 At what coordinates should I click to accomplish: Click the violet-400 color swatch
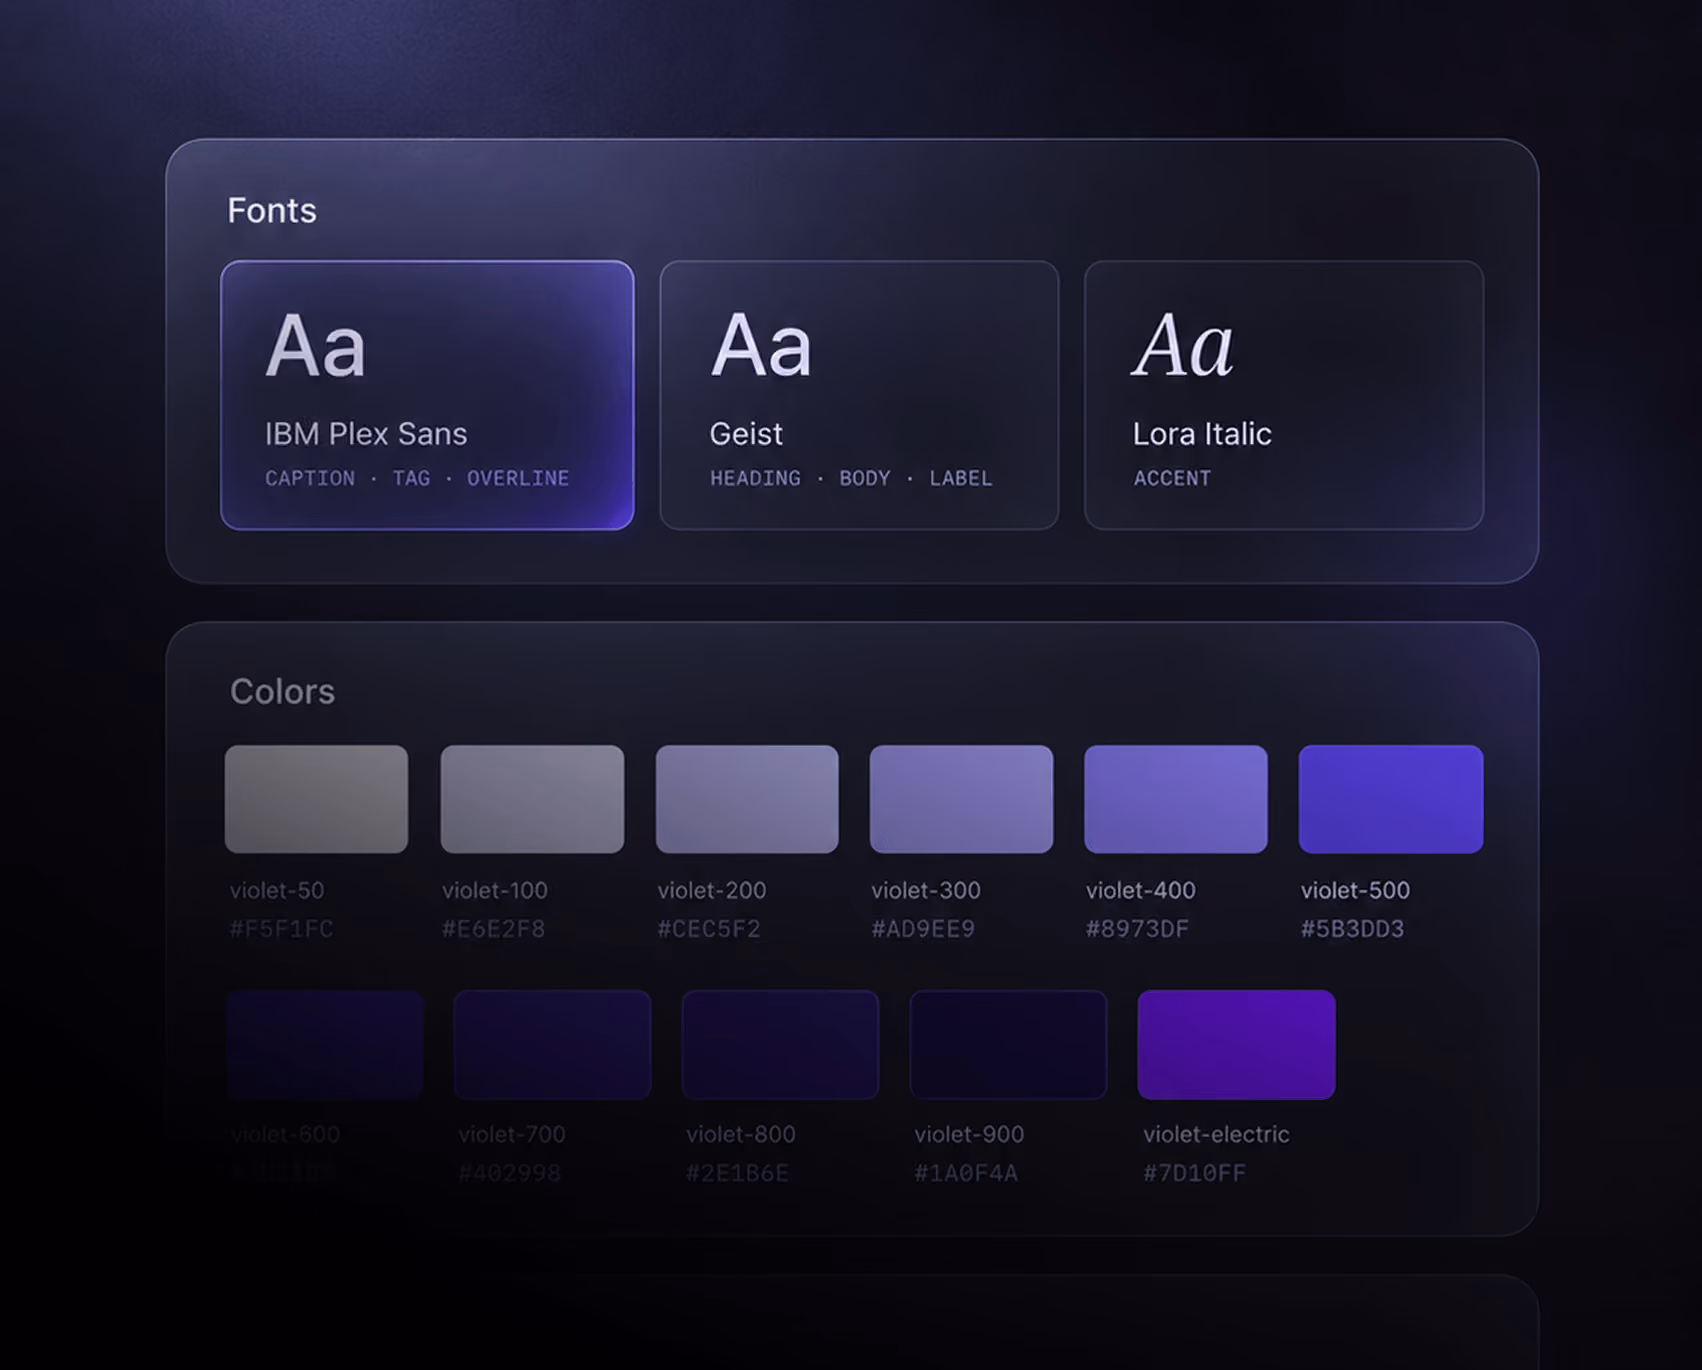1176,799
